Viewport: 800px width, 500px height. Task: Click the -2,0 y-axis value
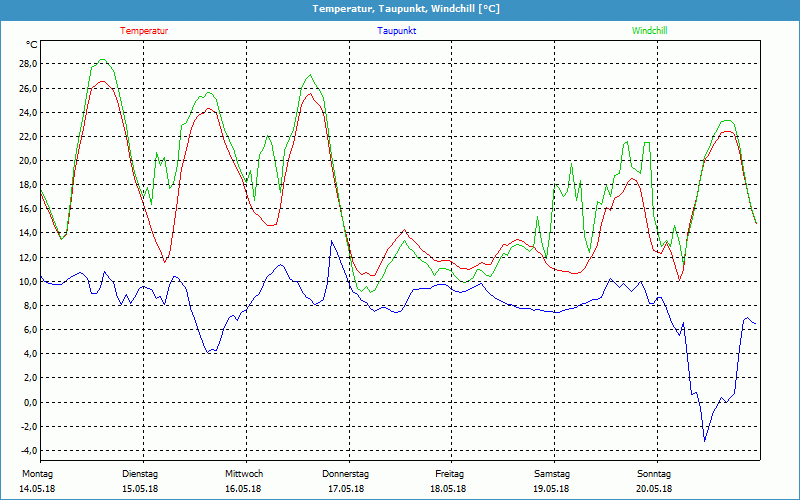pyautogui.click(x=30, y=427)
